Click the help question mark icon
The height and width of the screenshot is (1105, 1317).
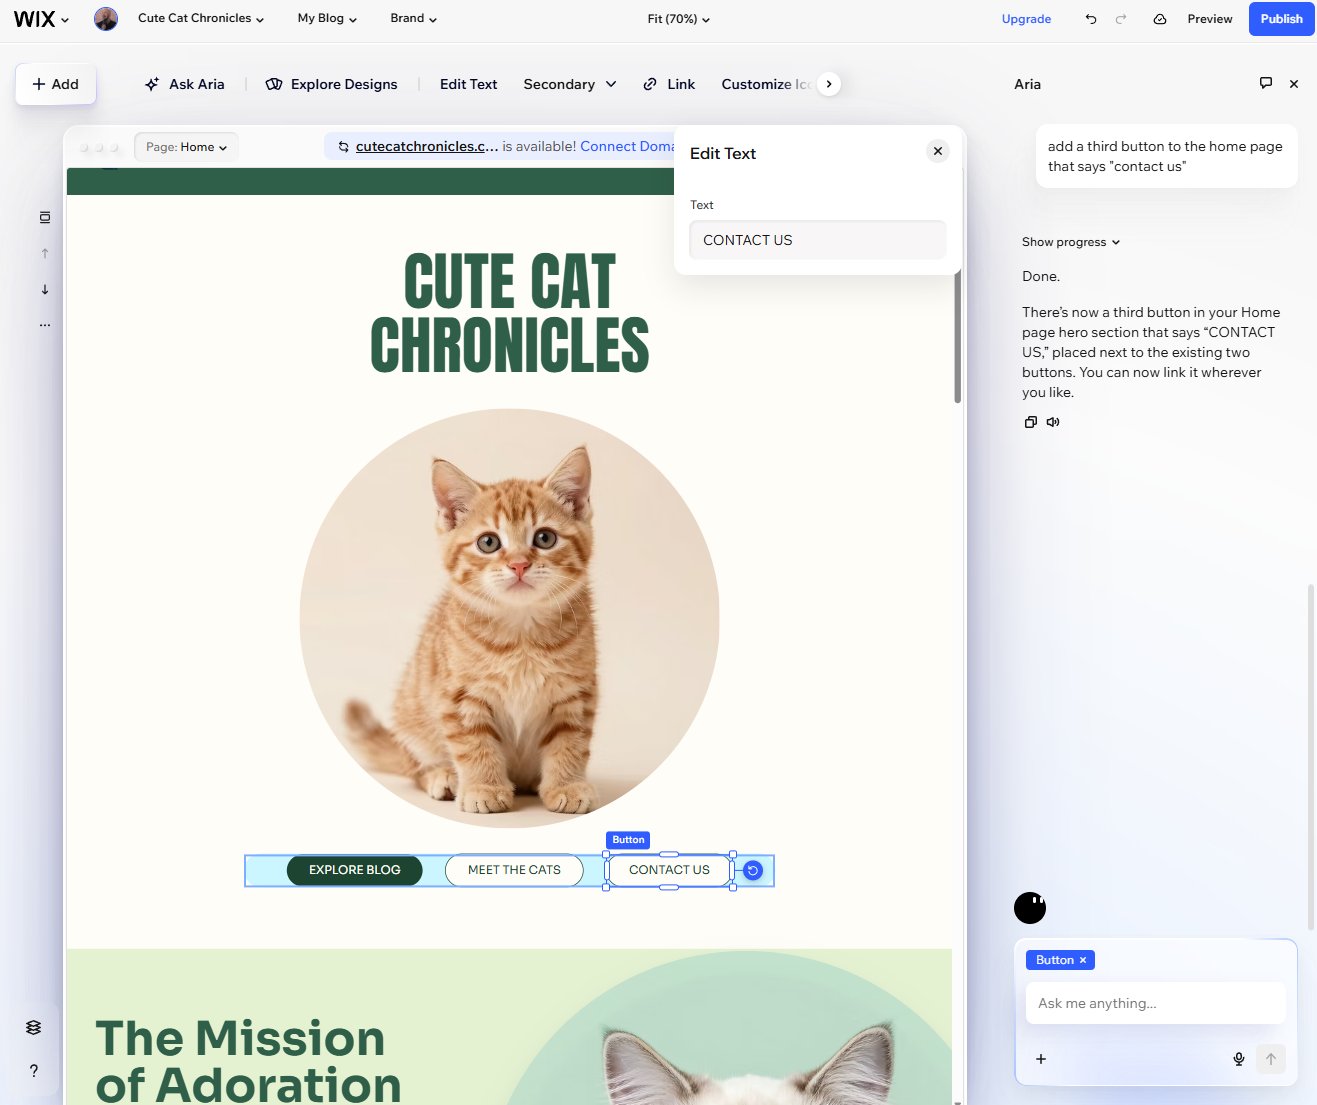(33, 1070)
